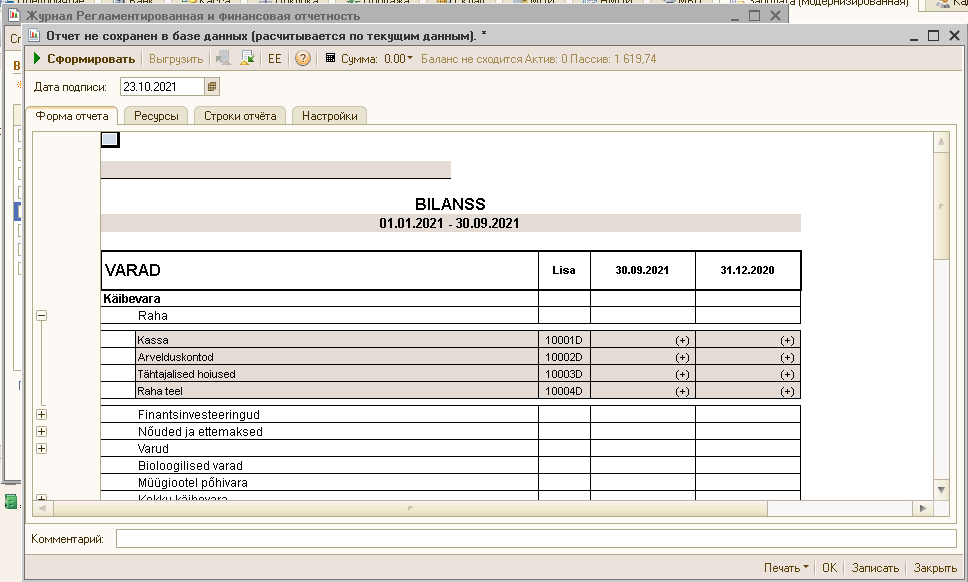Select the Arvelduskontod row cell
This screenshot has width=968, height=582.
(x=337, y=357)
